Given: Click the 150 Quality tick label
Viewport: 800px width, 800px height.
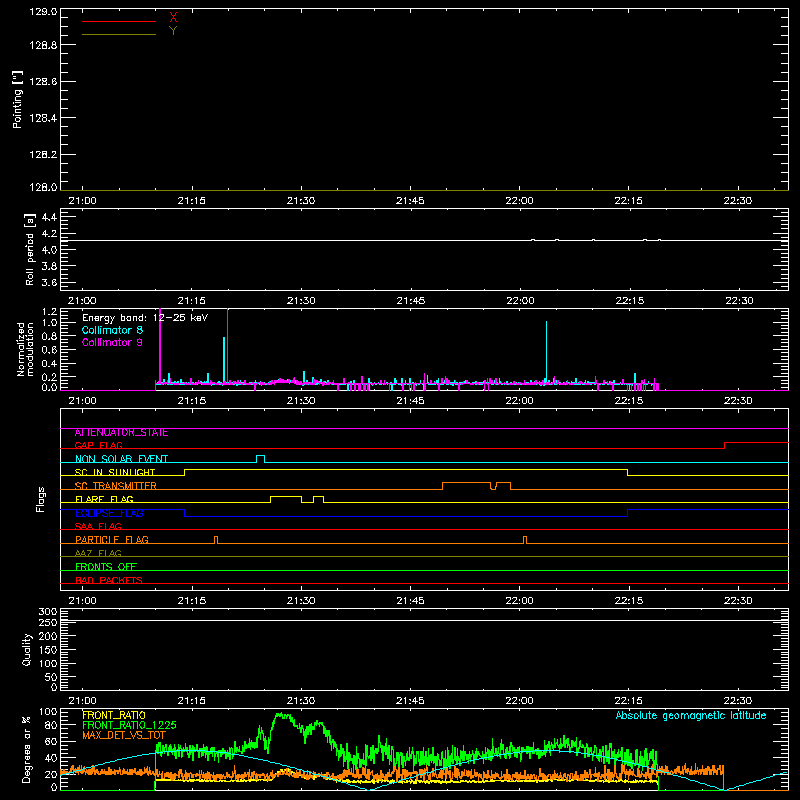Looking at the screenshot, I should click(47, 650).
